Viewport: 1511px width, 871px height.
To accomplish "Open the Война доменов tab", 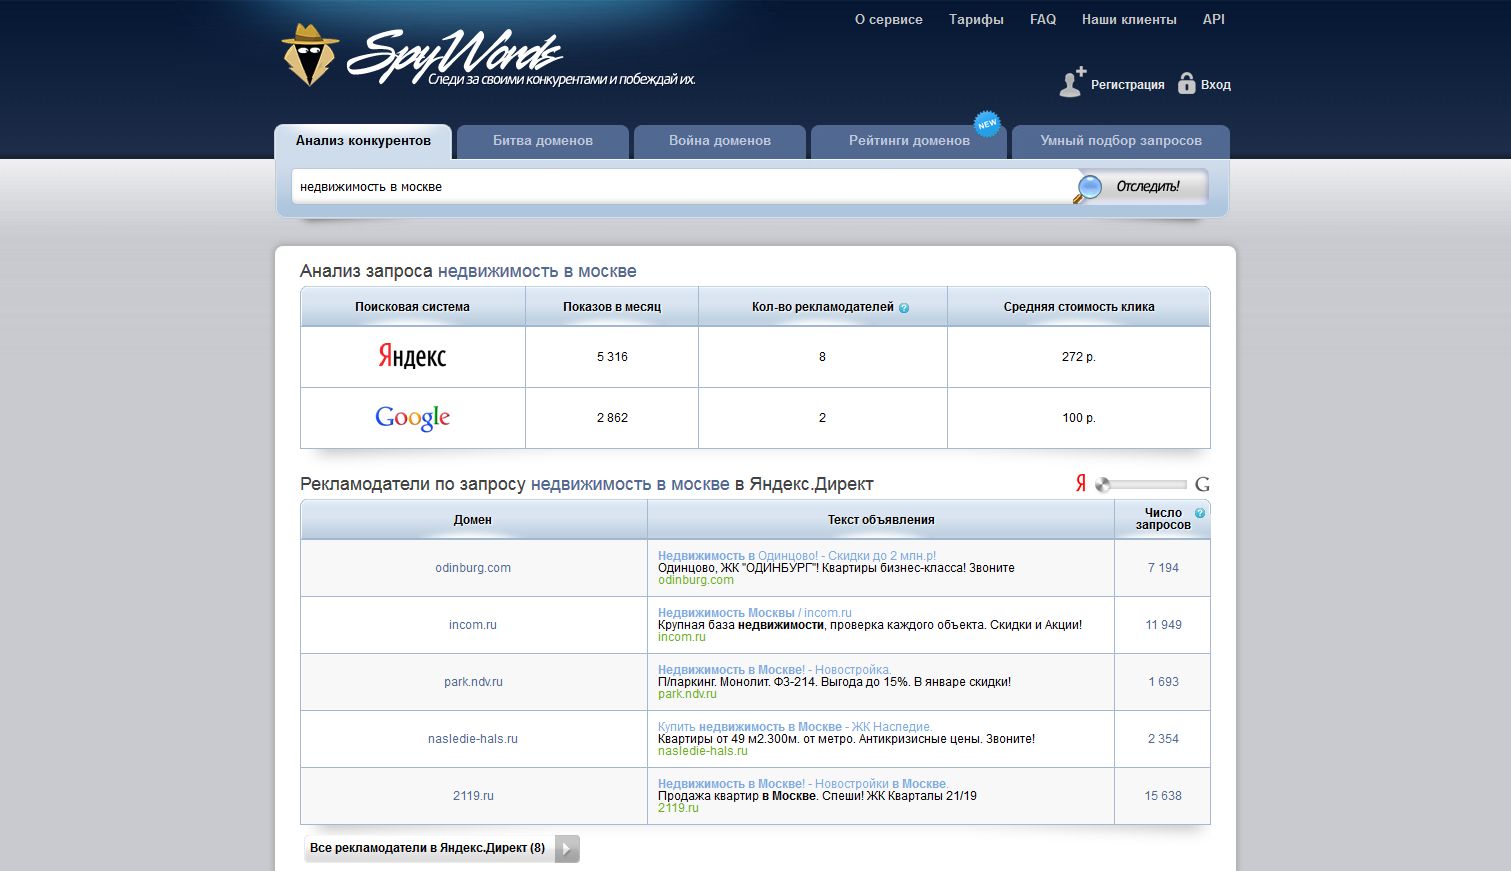I will pos(719,141).
